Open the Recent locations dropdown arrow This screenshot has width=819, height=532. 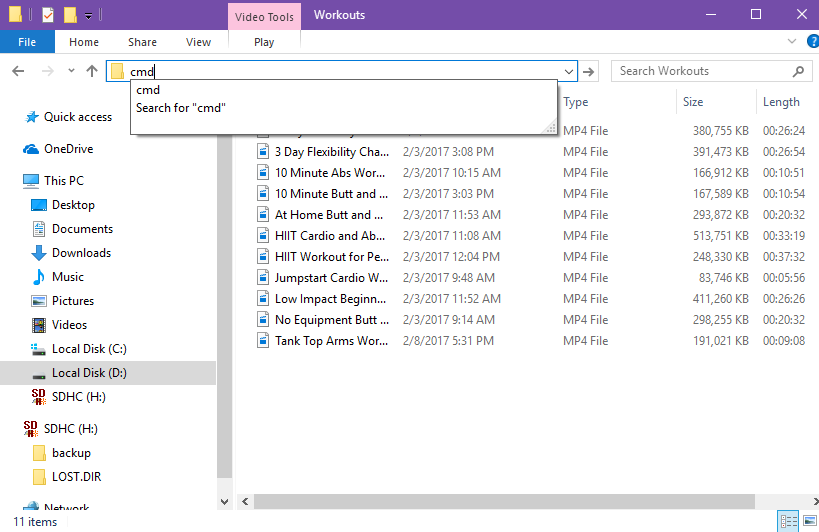[x=71, y=70]
